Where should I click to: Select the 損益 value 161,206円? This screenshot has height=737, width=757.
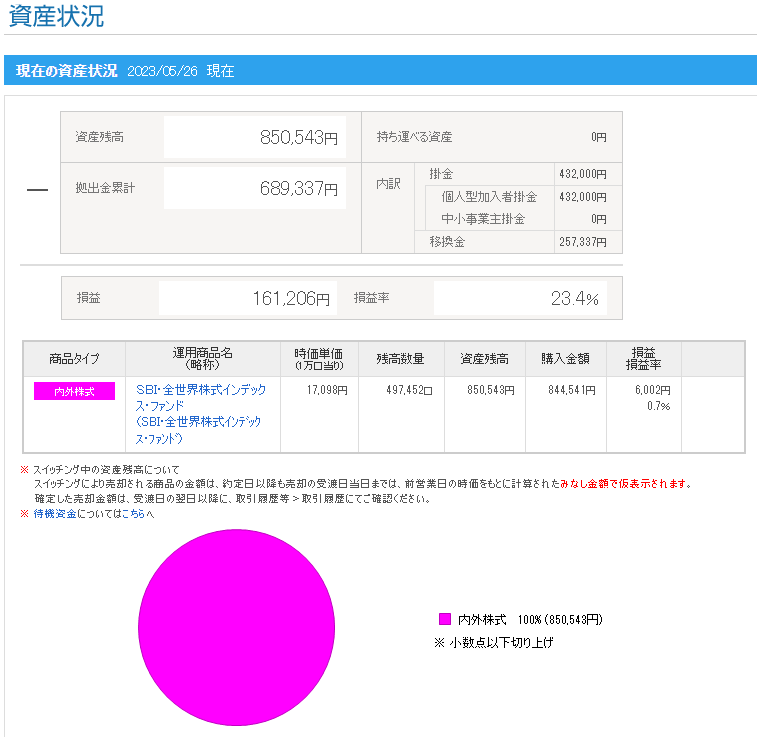click(292, 298)
